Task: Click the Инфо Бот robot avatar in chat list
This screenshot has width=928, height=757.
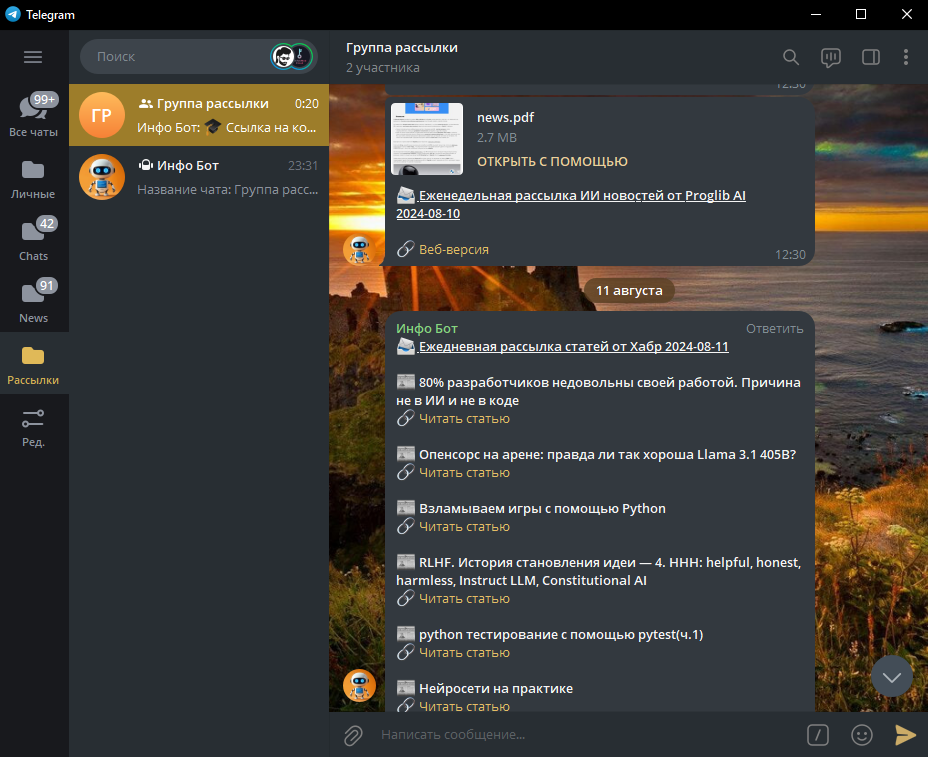Action: [102, 177]
